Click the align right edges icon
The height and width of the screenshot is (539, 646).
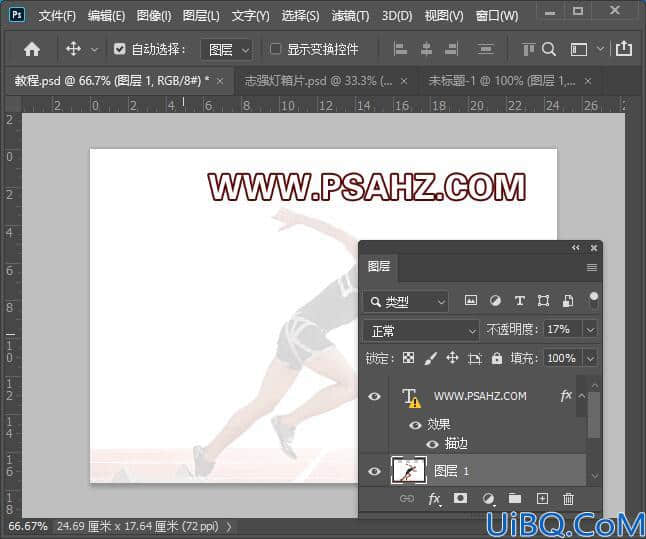click(x=452, y=49)
